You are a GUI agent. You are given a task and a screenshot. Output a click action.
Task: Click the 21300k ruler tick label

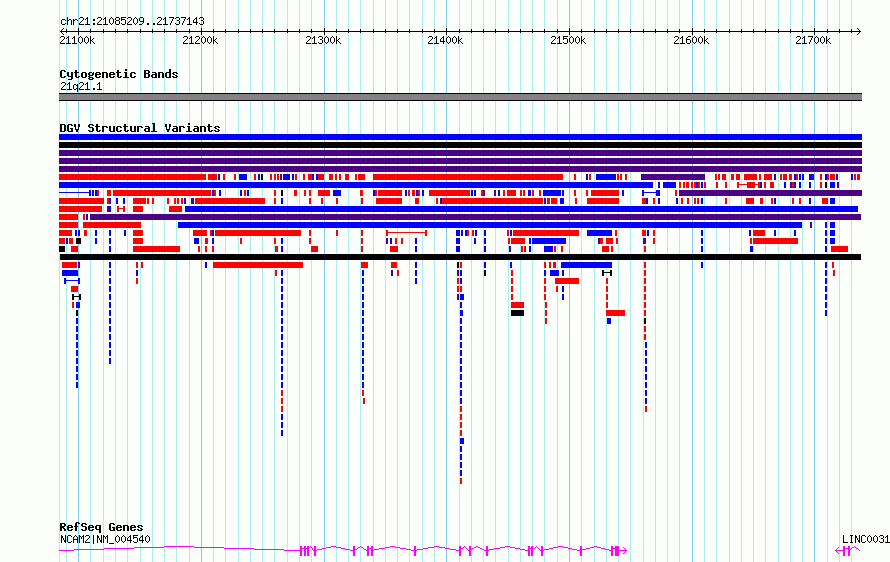point(323,40)
